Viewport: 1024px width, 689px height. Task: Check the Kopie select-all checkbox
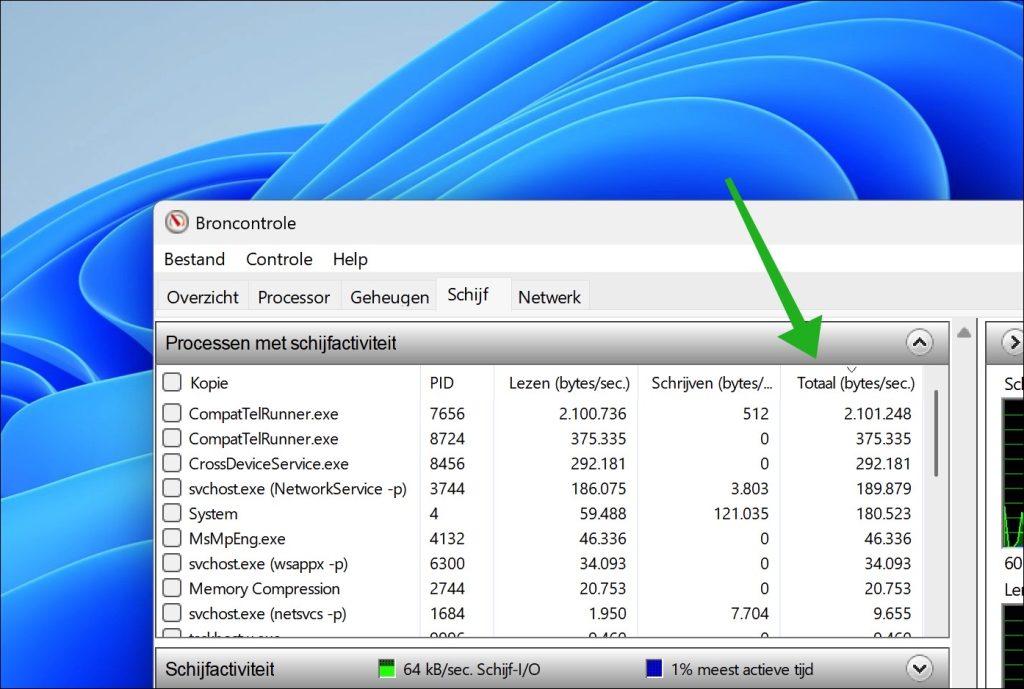tap(172, 382)
